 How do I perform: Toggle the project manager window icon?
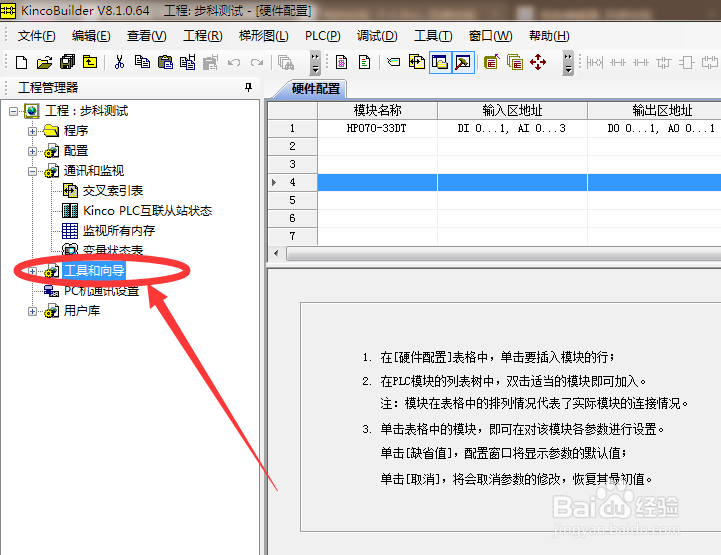[x=440, y=62]
